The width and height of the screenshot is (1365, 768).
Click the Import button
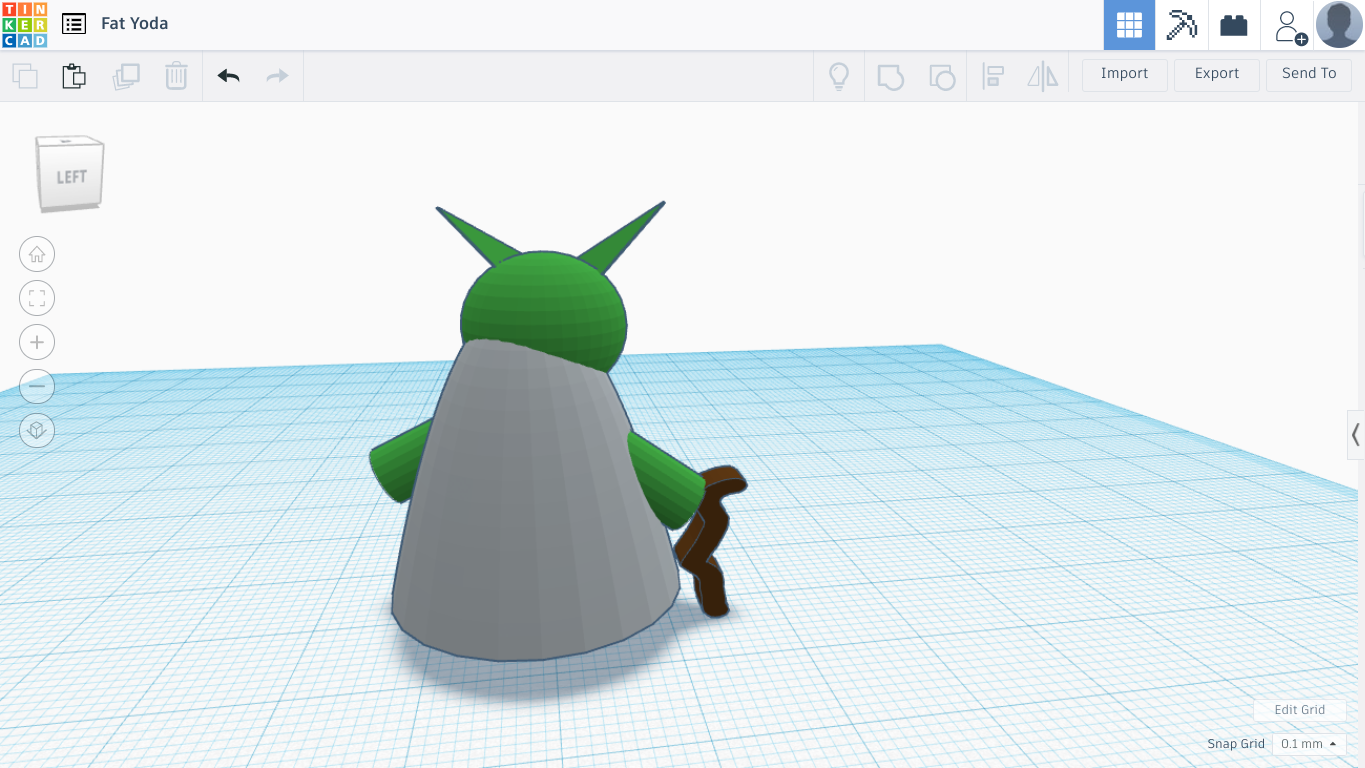(x=1125, y=74)
